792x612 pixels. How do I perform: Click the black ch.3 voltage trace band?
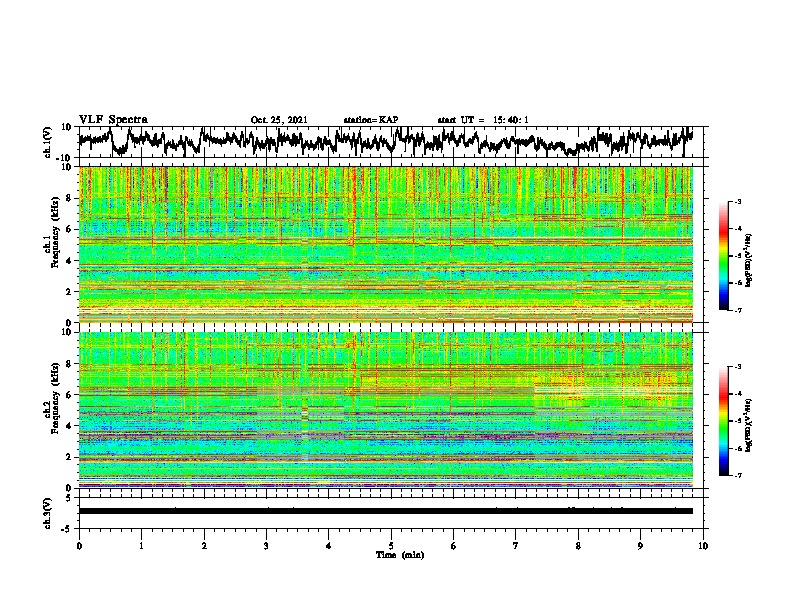tap(386, 511)
